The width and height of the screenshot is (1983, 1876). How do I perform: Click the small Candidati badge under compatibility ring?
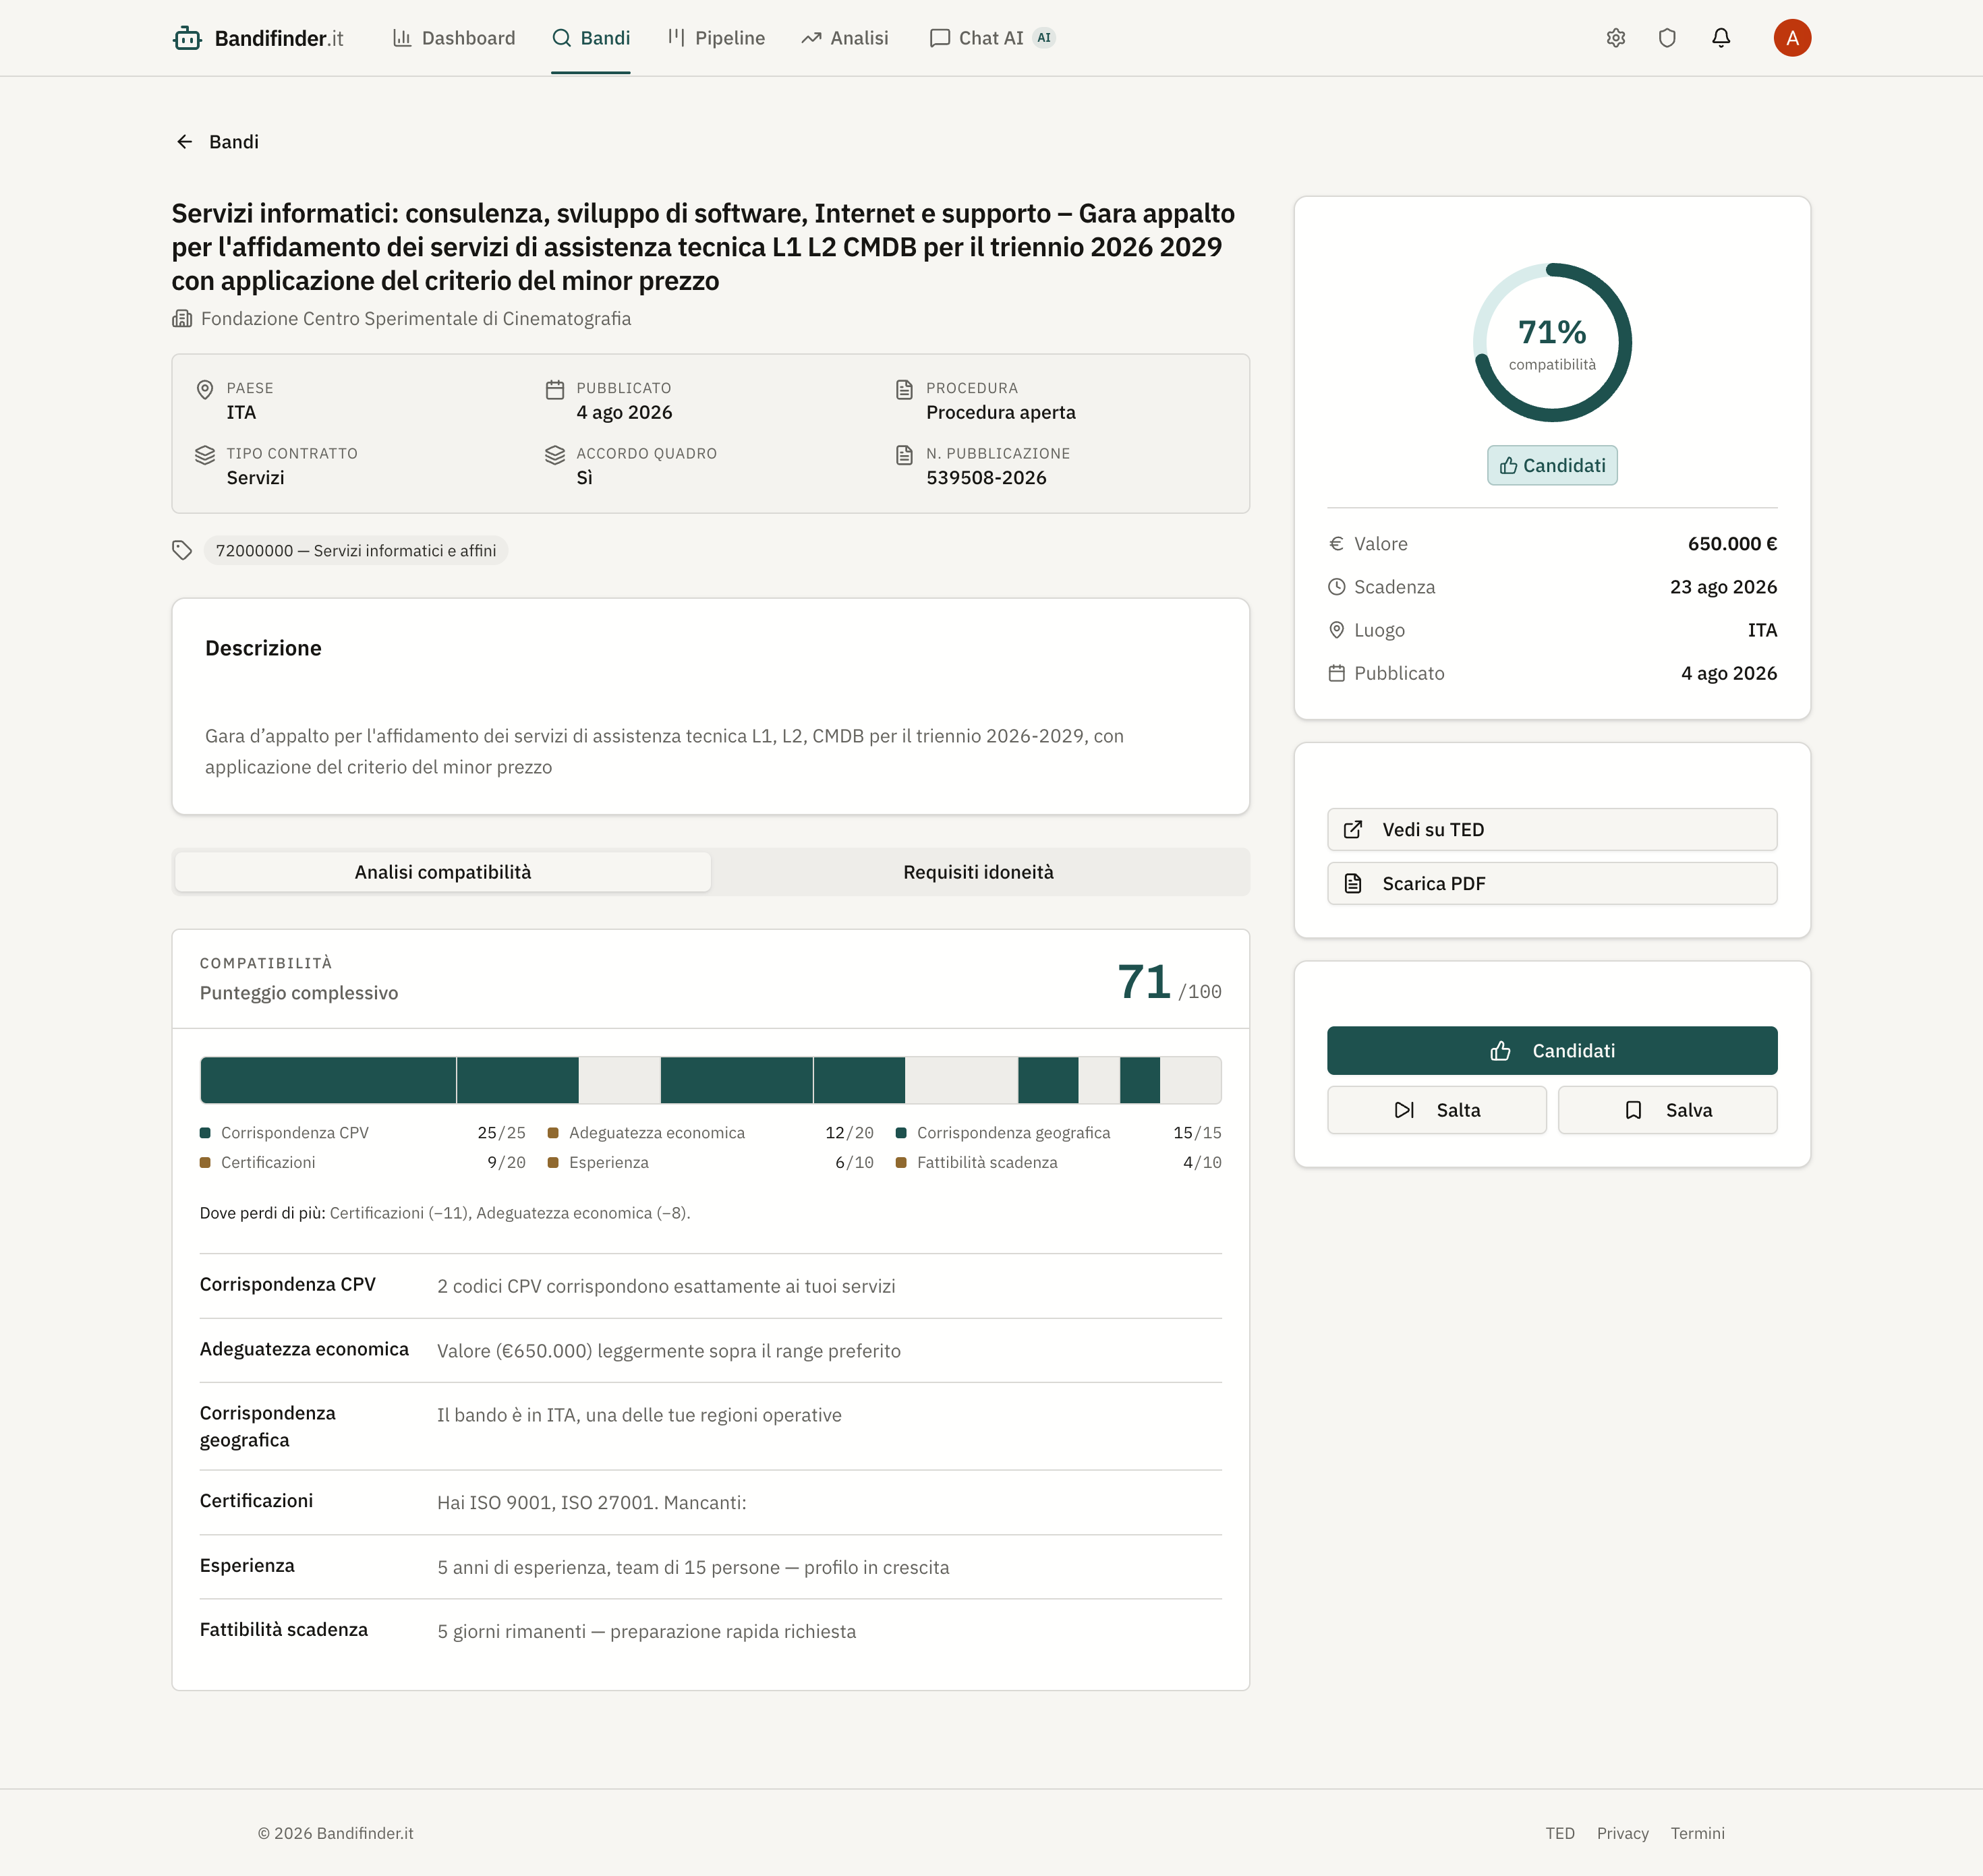click(1552, 466)
